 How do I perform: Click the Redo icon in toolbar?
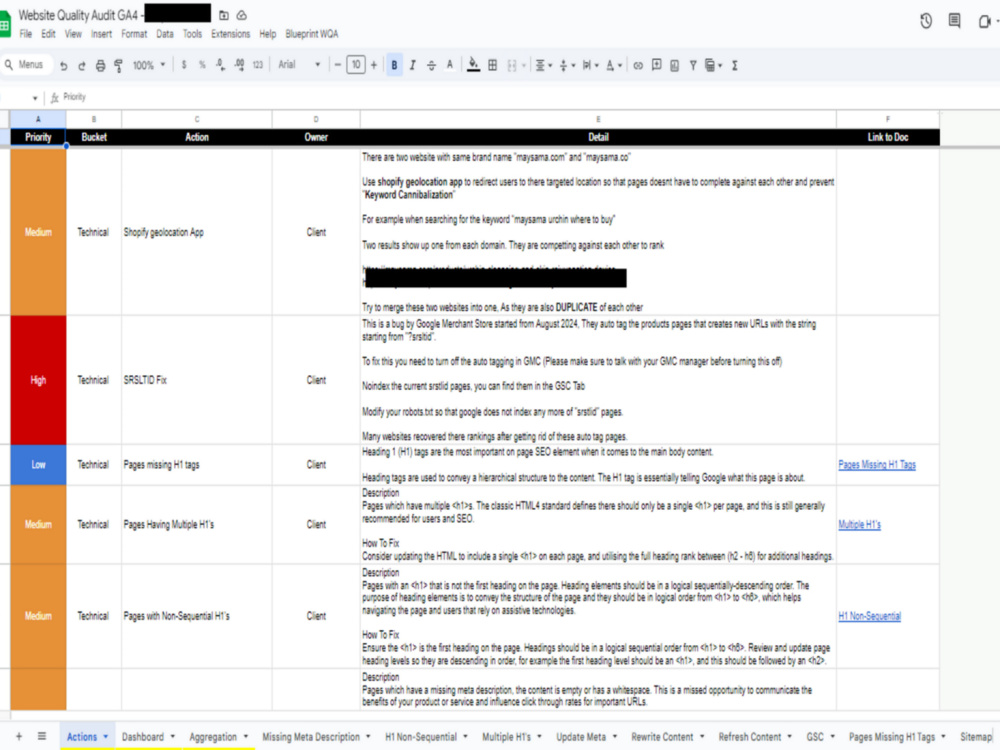(82, 65)
